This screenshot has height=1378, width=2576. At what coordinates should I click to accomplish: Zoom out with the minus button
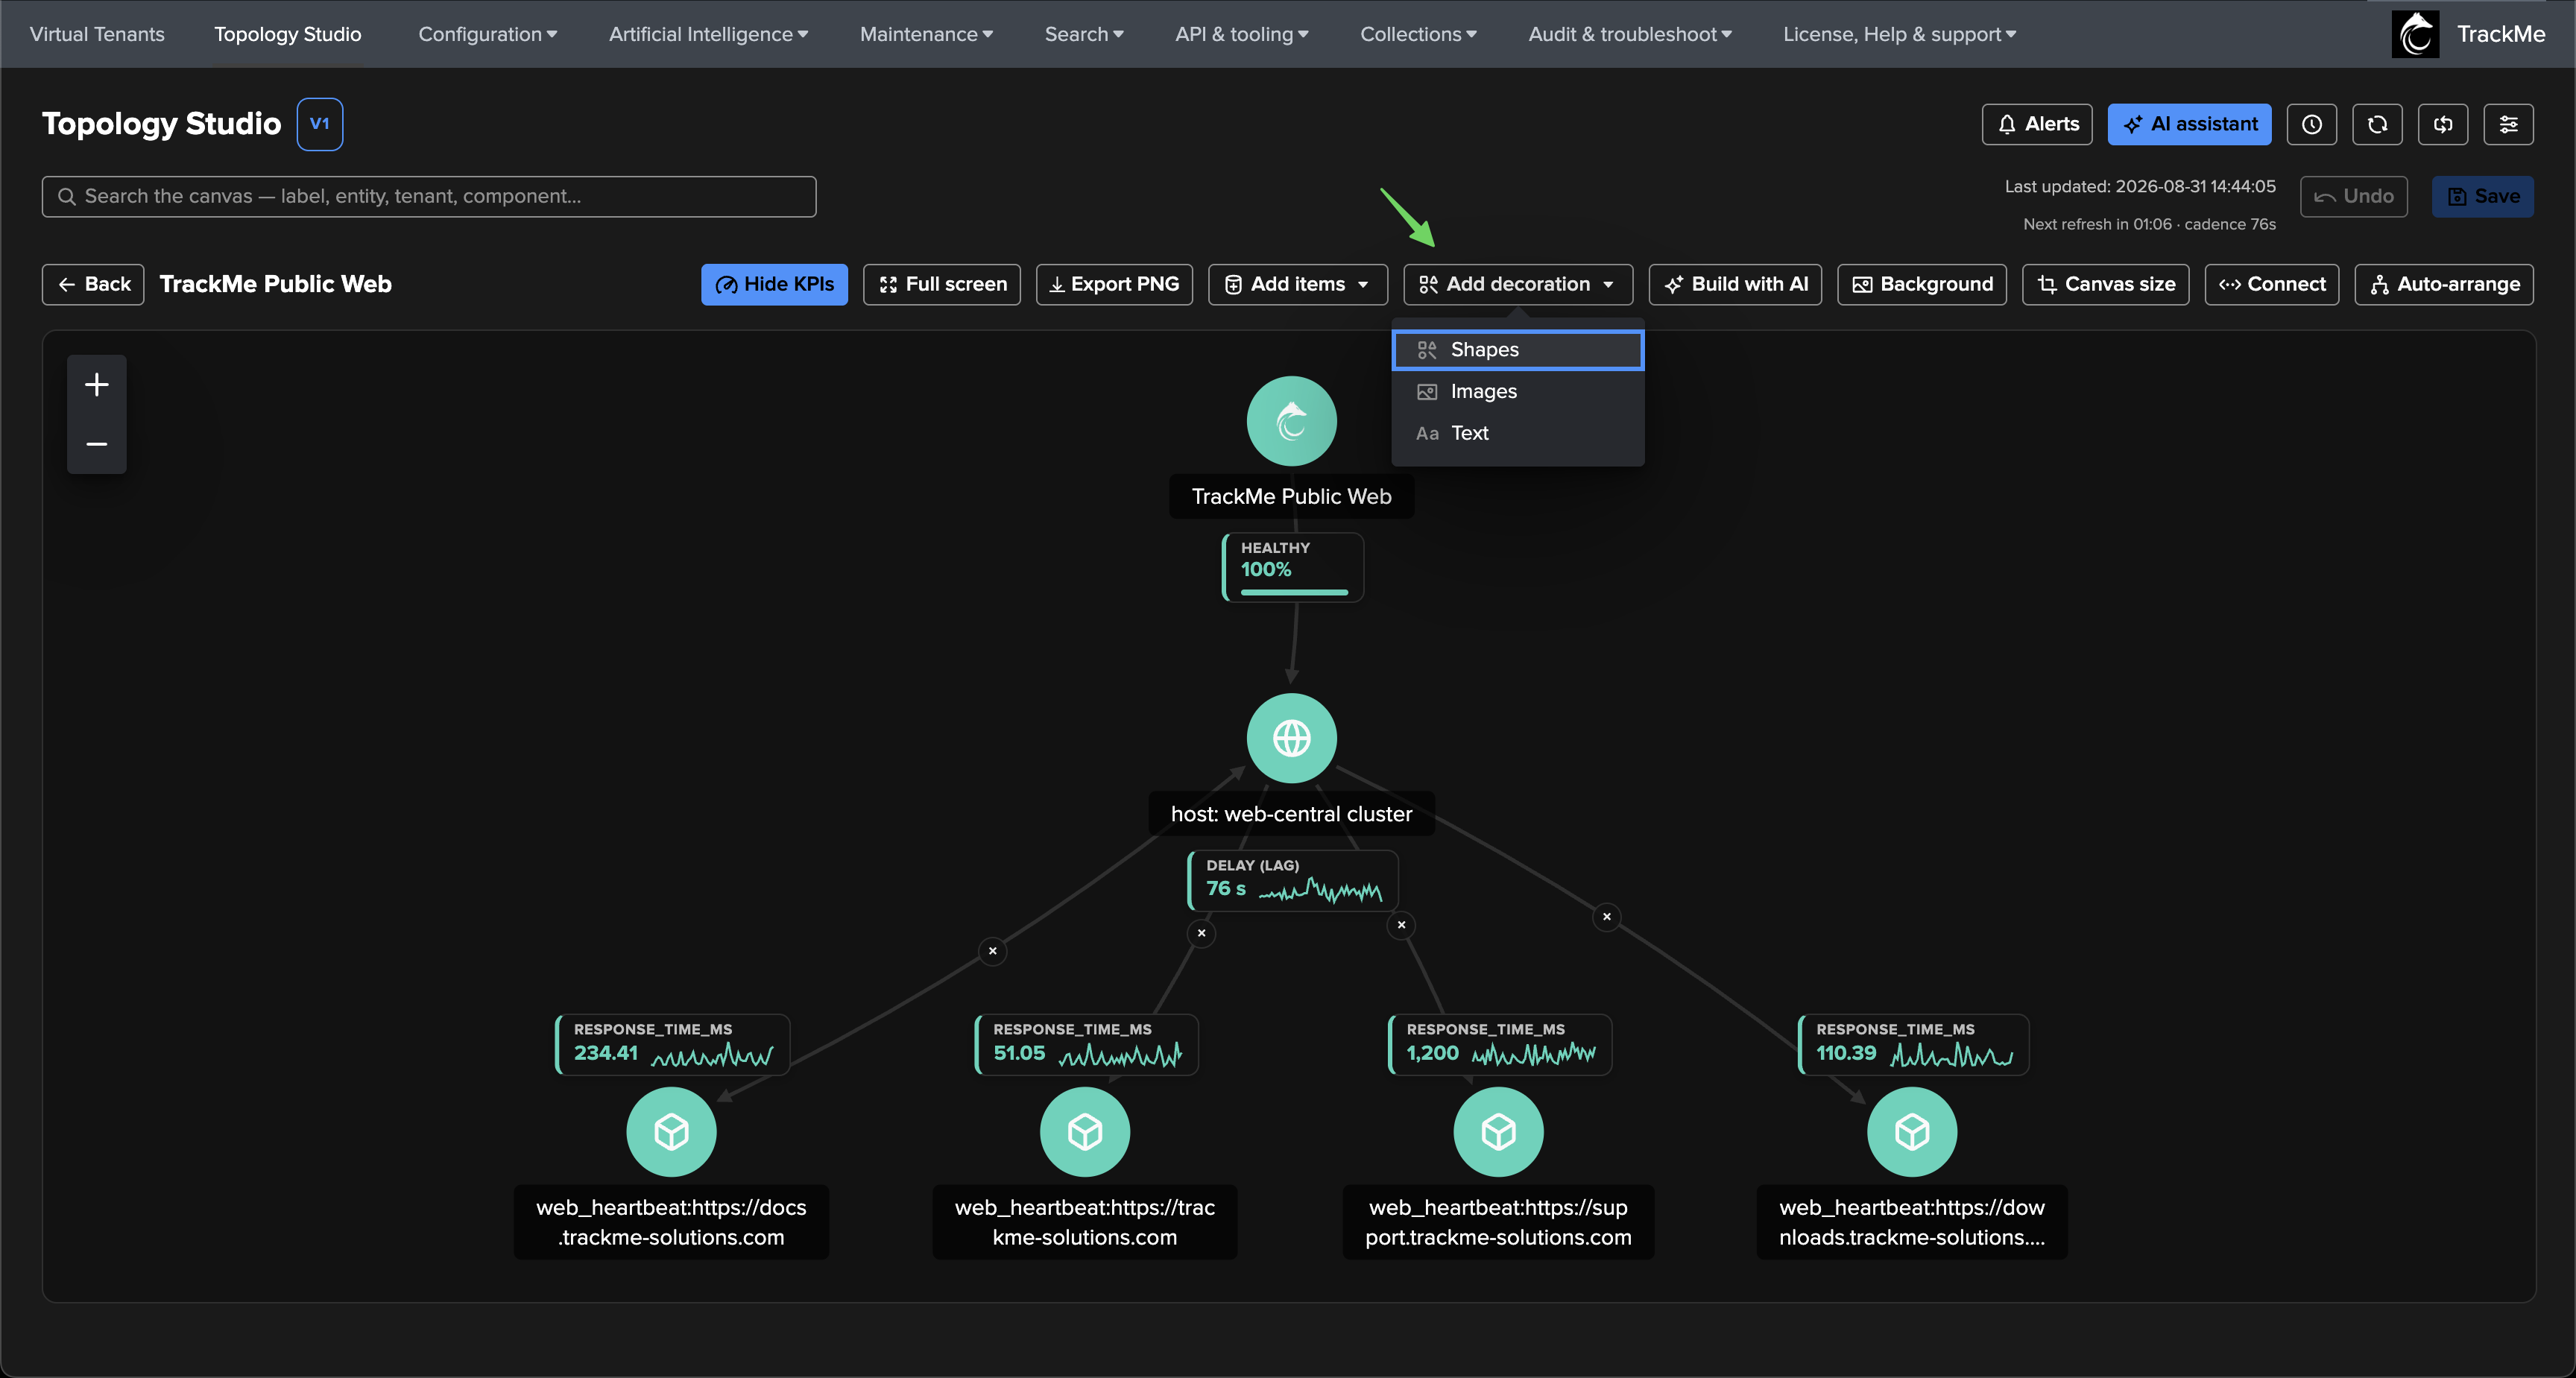click(97, 443)
